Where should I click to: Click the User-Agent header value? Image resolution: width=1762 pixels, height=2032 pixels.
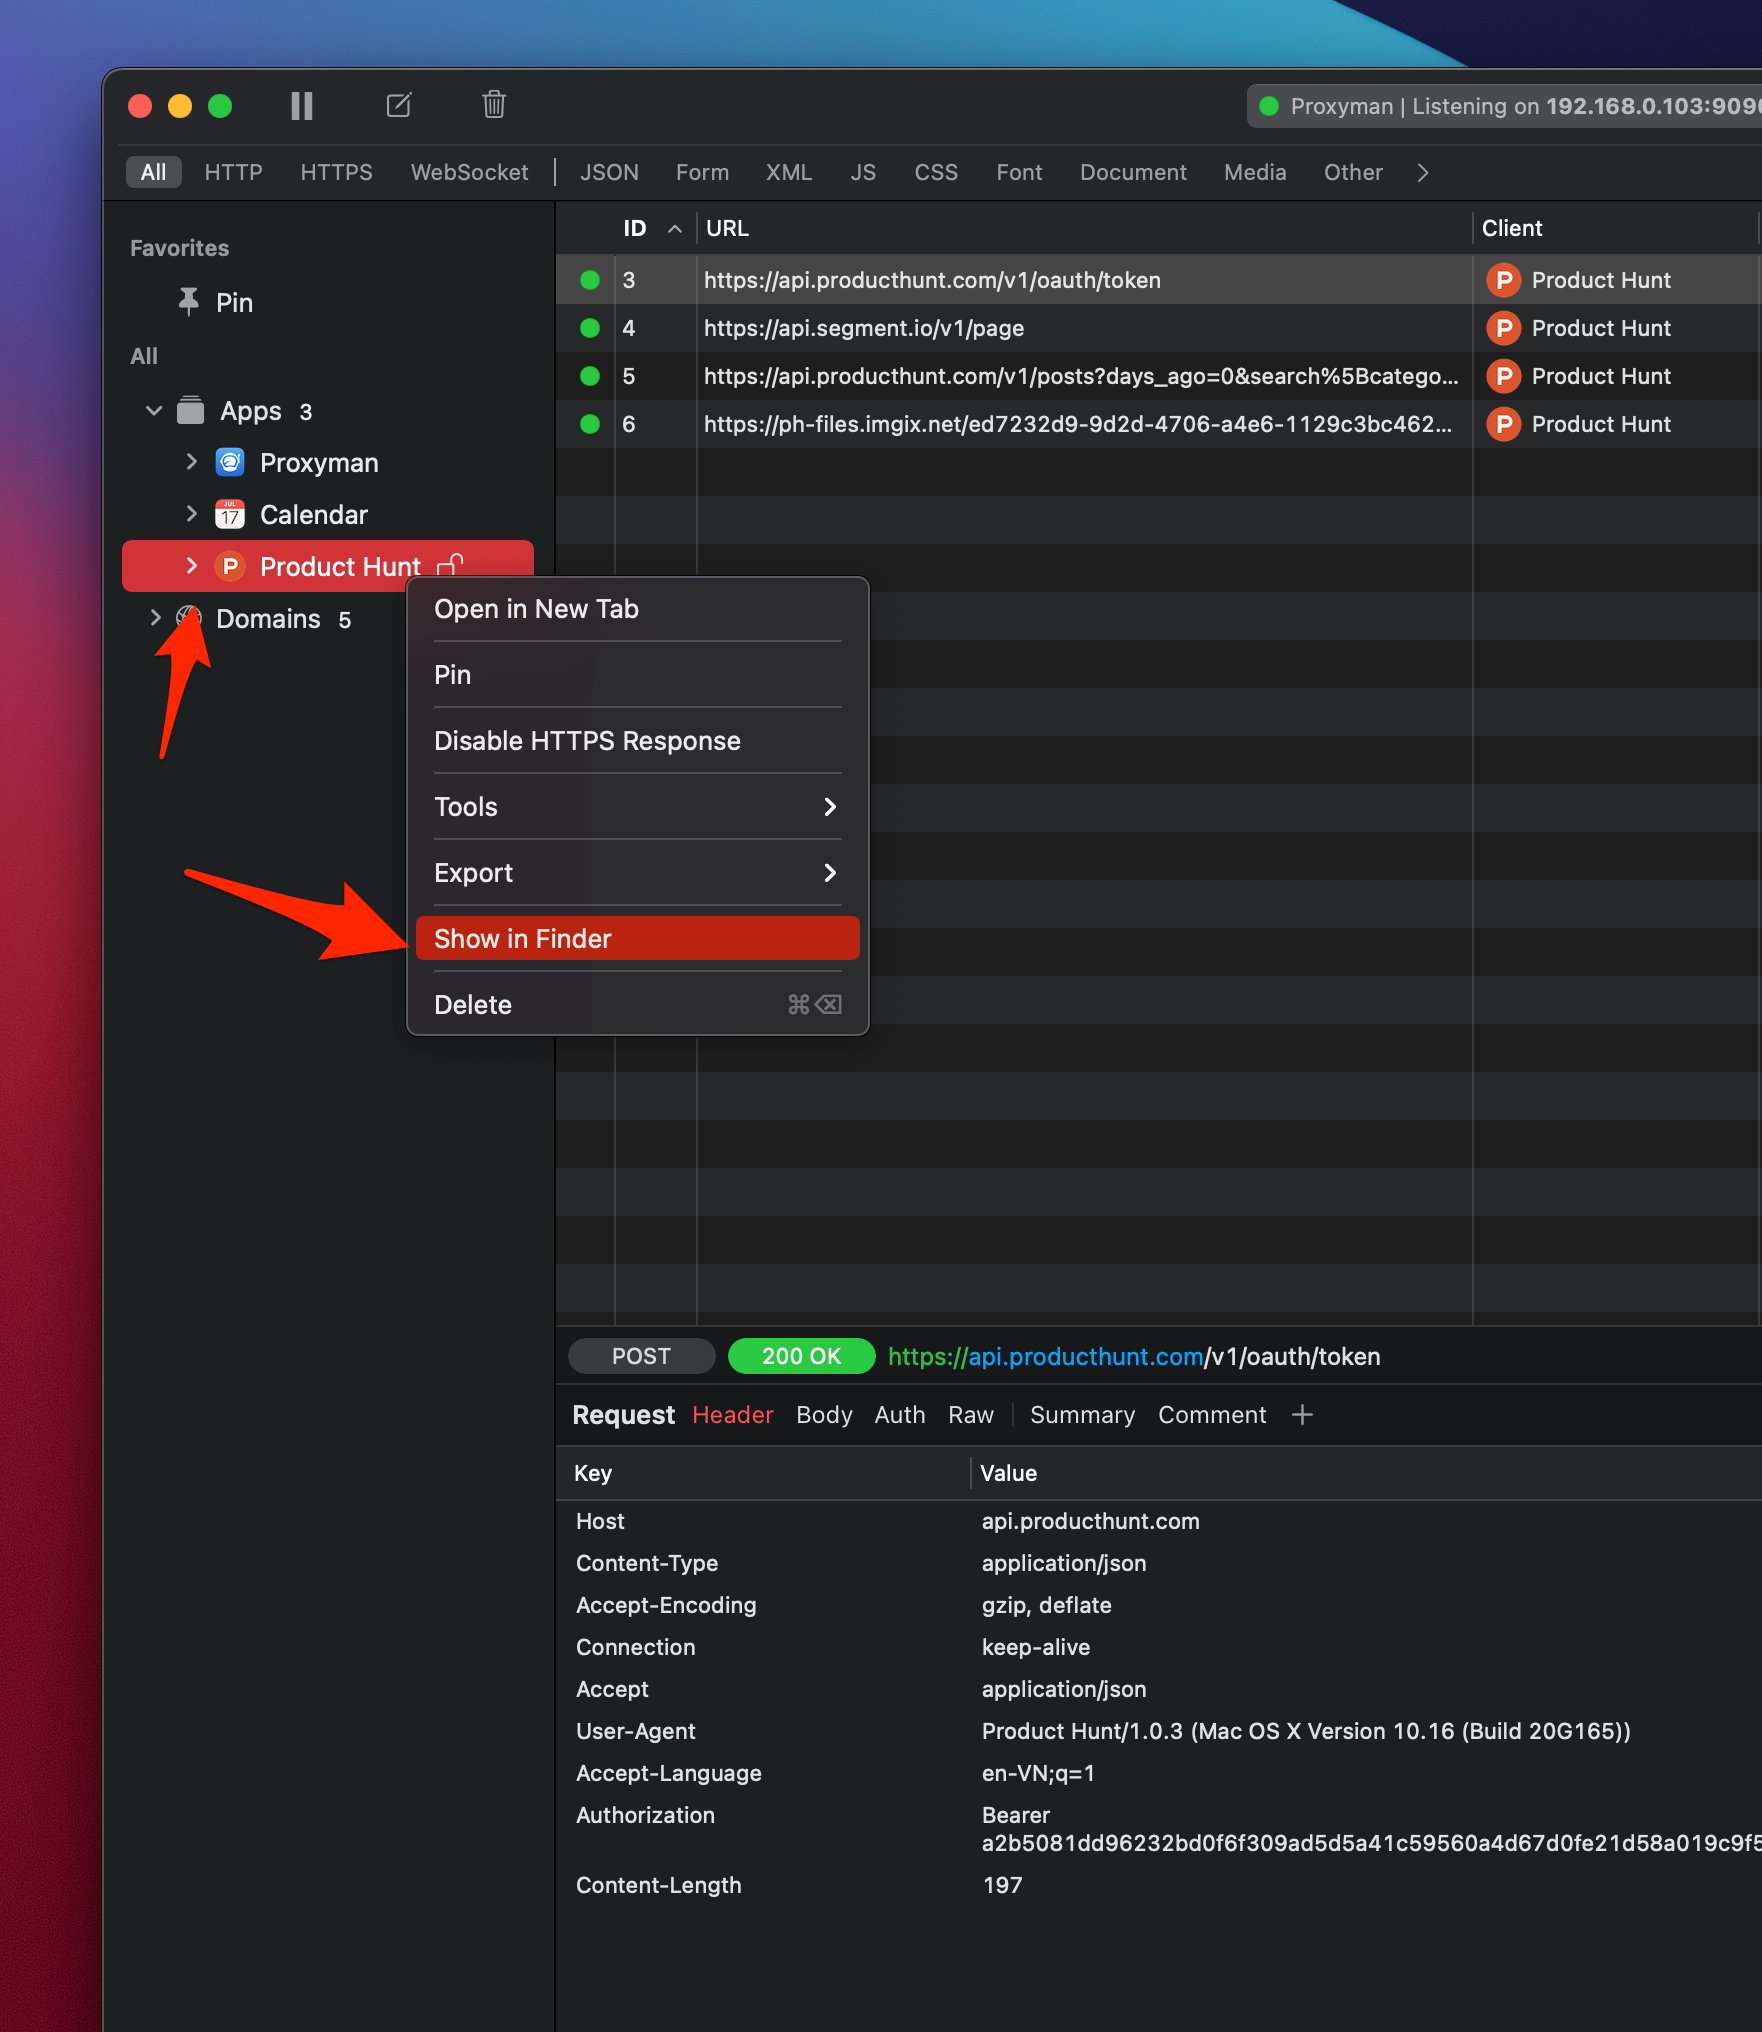[x=1306, y=1731]
